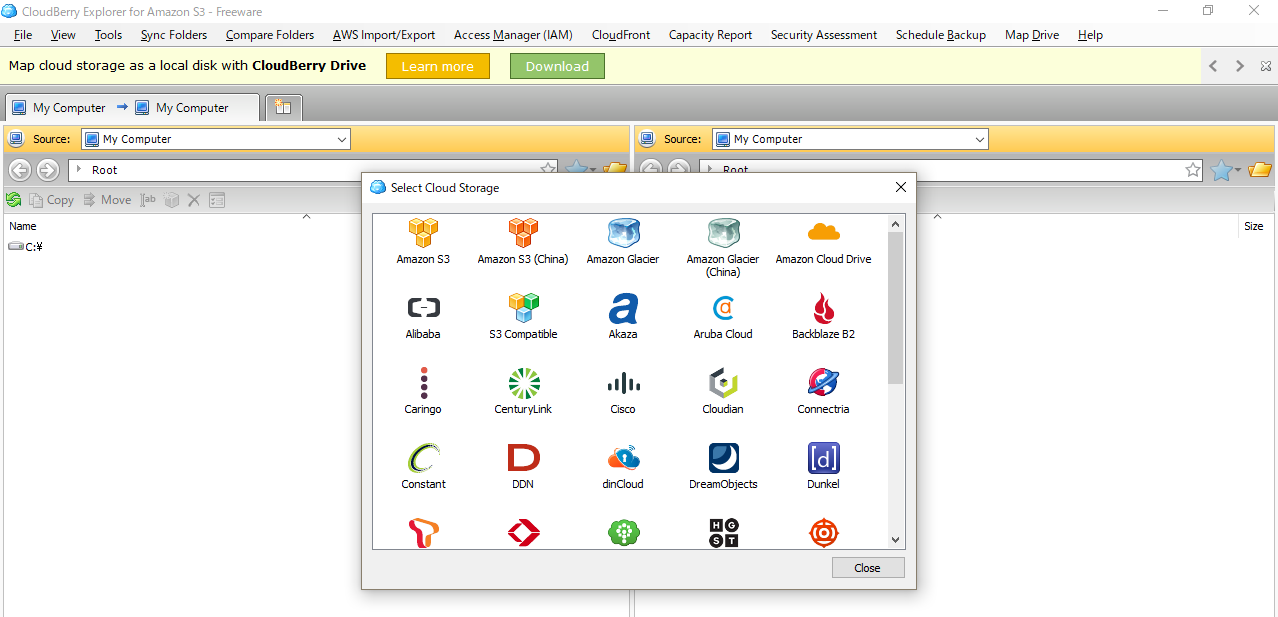
Task: Click the dialog scrollbar down arrow
Action: coord(895,540)
